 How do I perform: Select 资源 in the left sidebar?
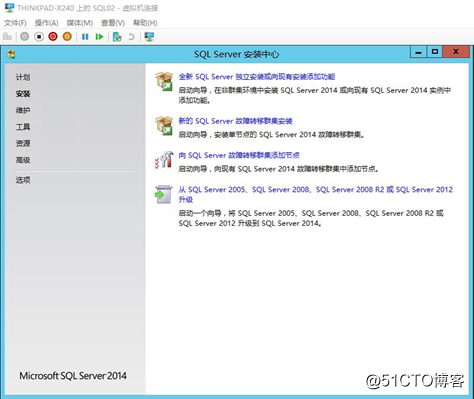(x=23, y=144)
